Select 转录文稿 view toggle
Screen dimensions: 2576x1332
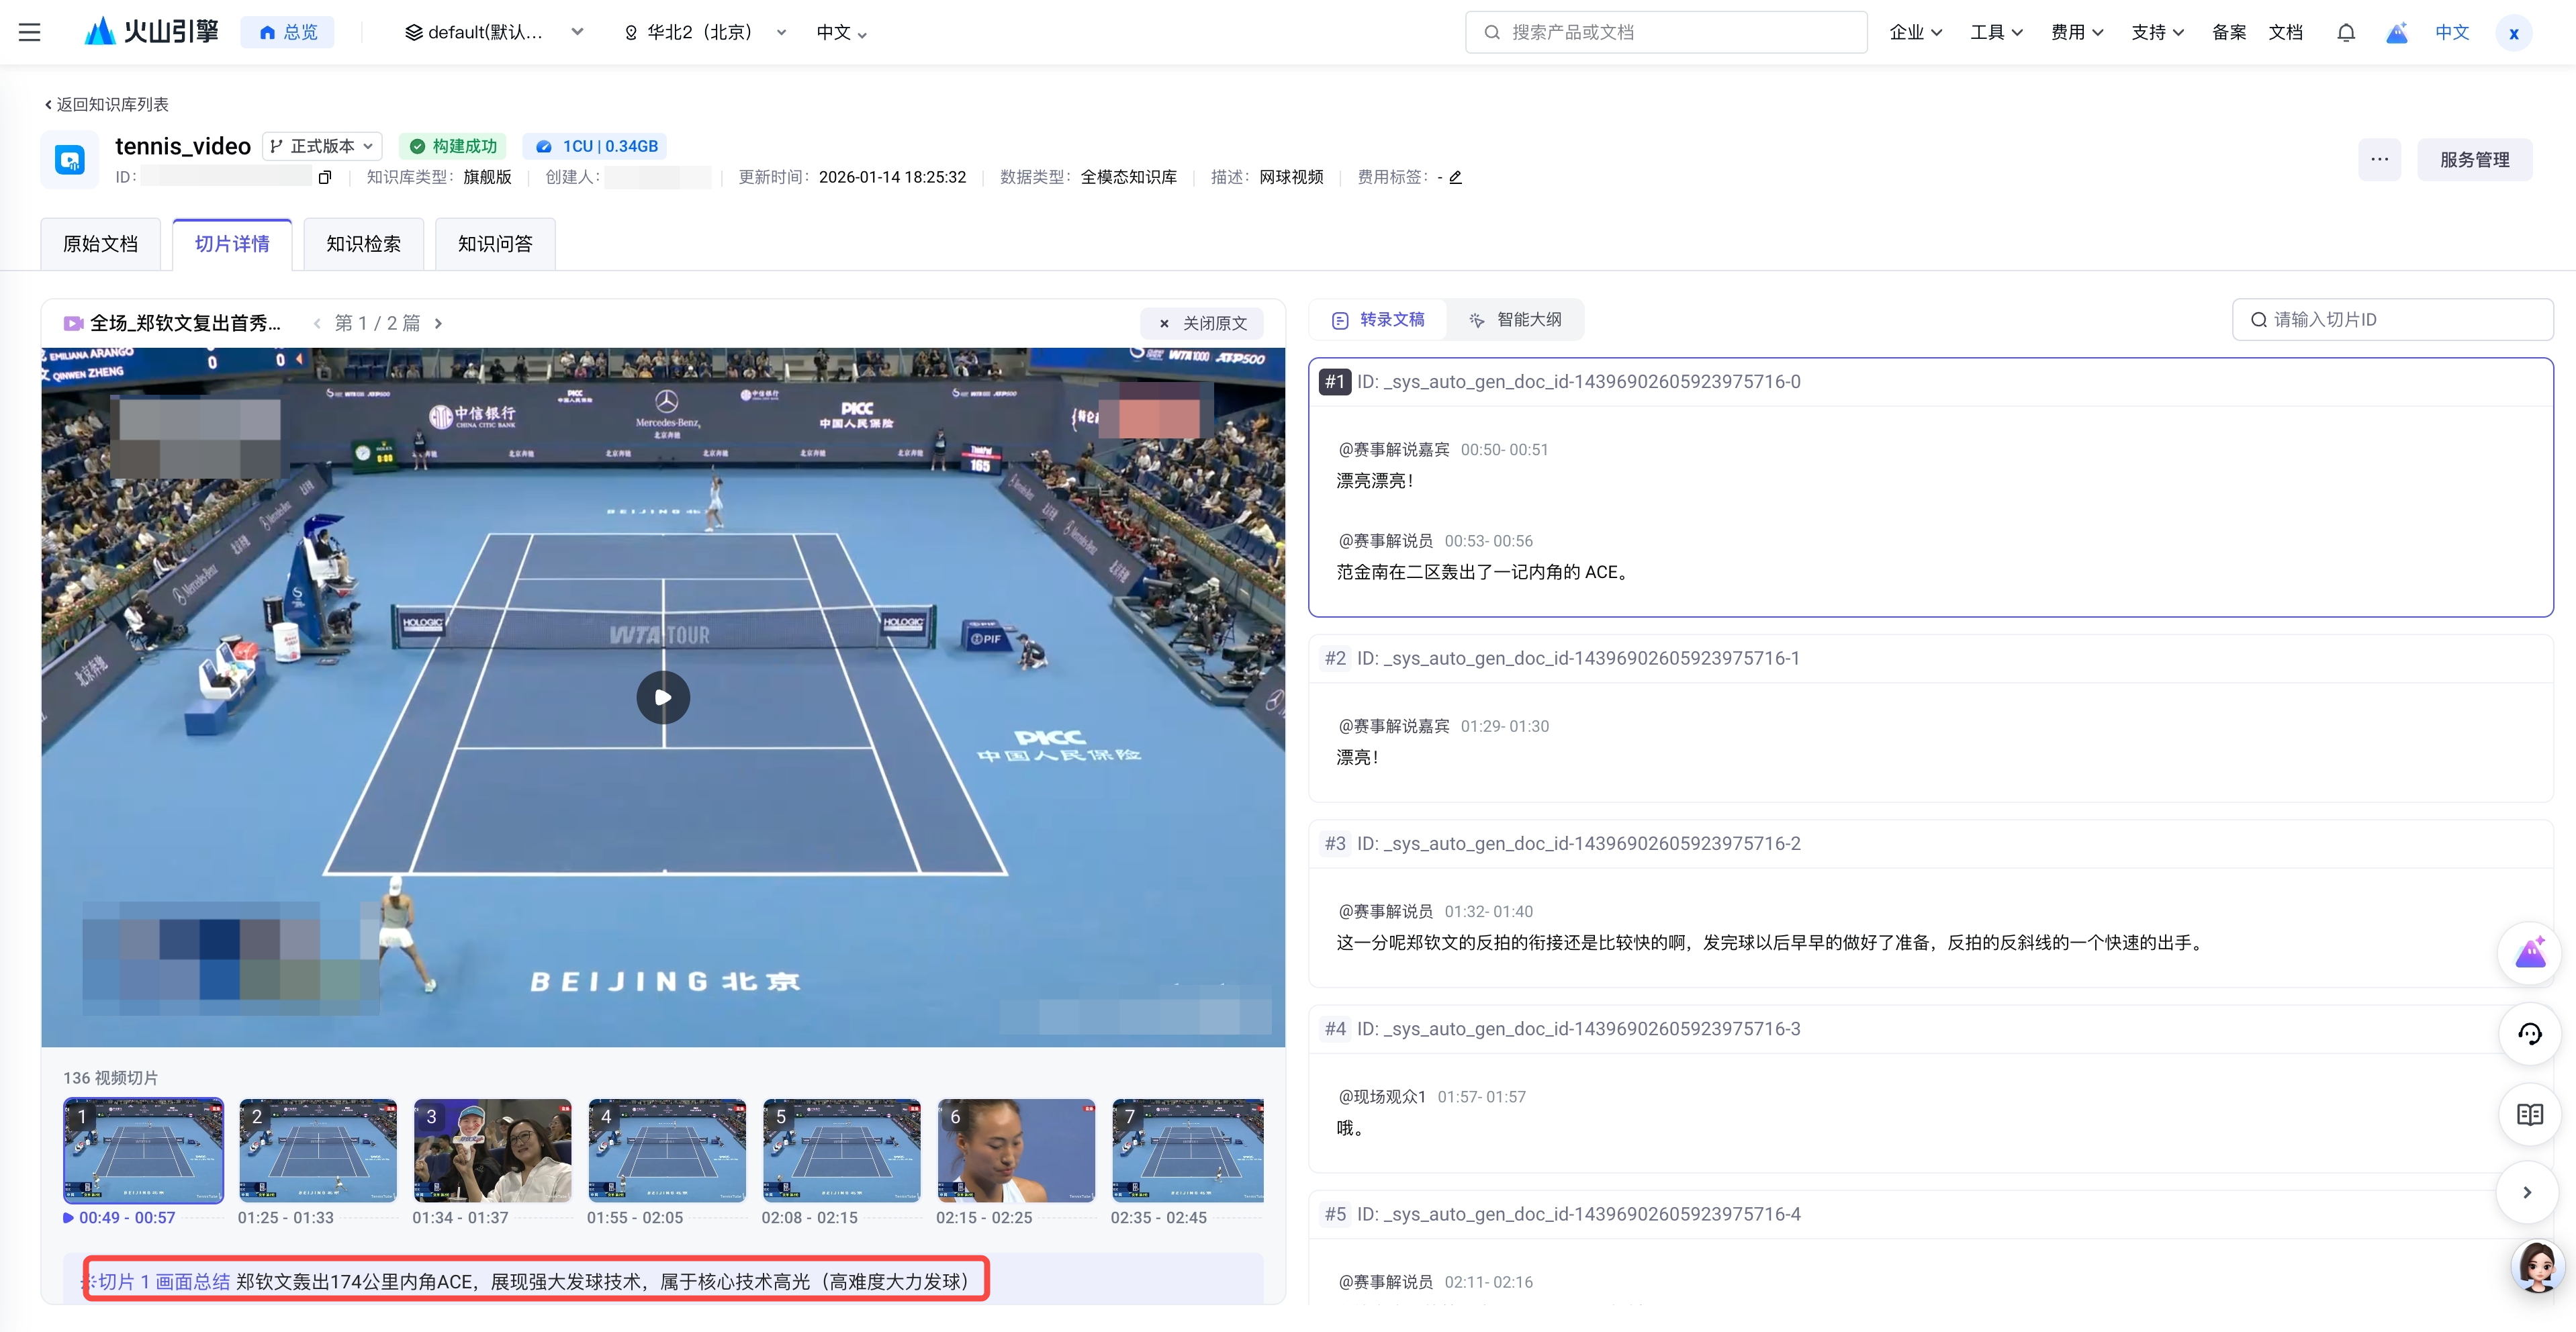1378,320
